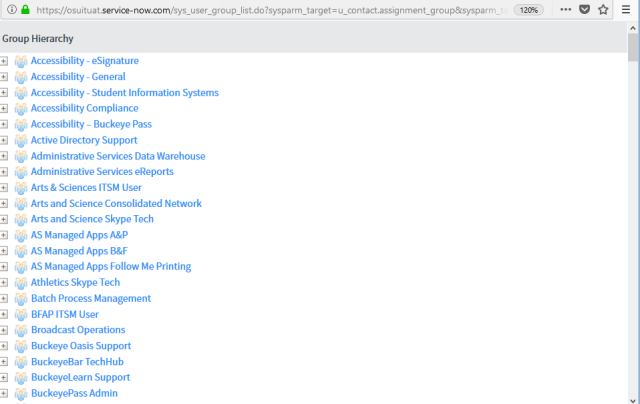Click the scrollbar up arrow
The height and width of the screenshot is (404, 640).
tap(633, 28)
